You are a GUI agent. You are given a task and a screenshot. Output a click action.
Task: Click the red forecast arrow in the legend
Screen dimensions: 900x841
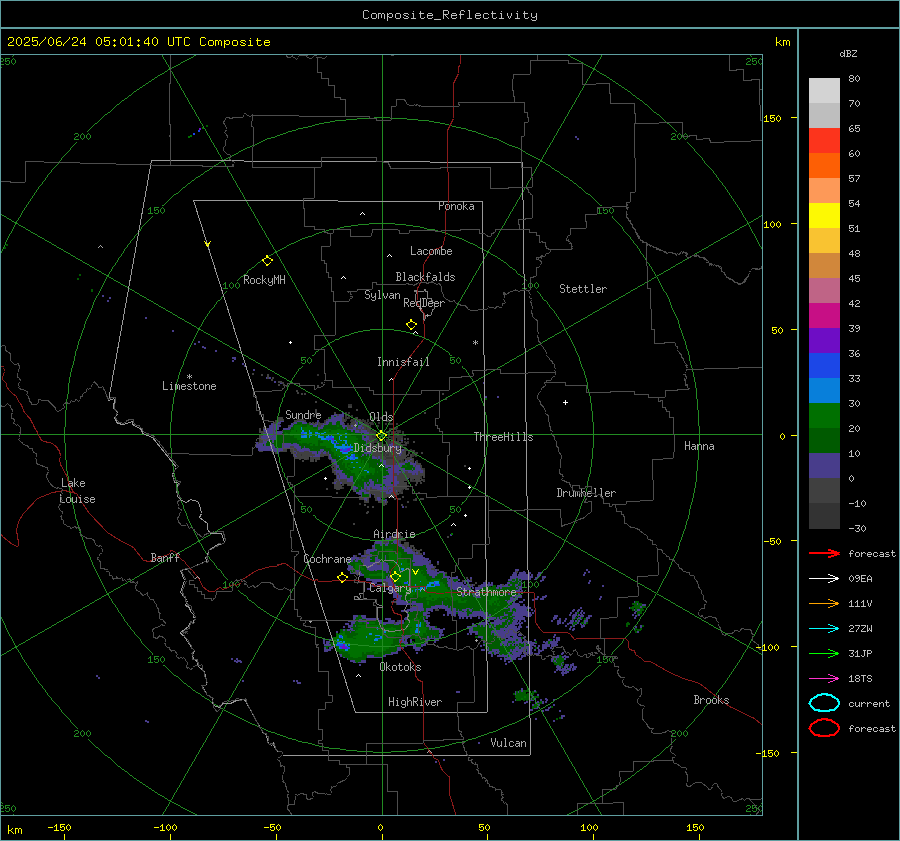tap(824, 553)
